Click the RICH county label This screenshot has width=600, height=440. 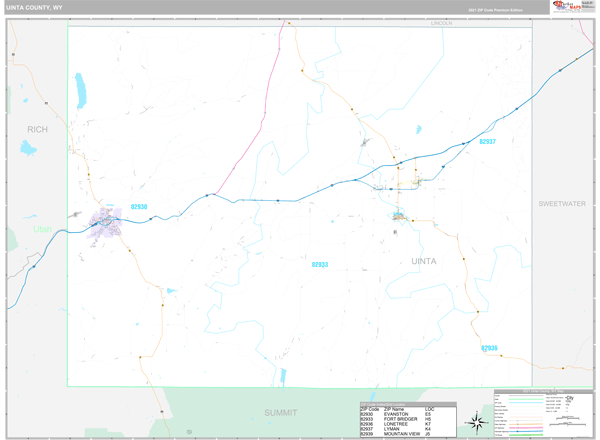click(38, 129)
